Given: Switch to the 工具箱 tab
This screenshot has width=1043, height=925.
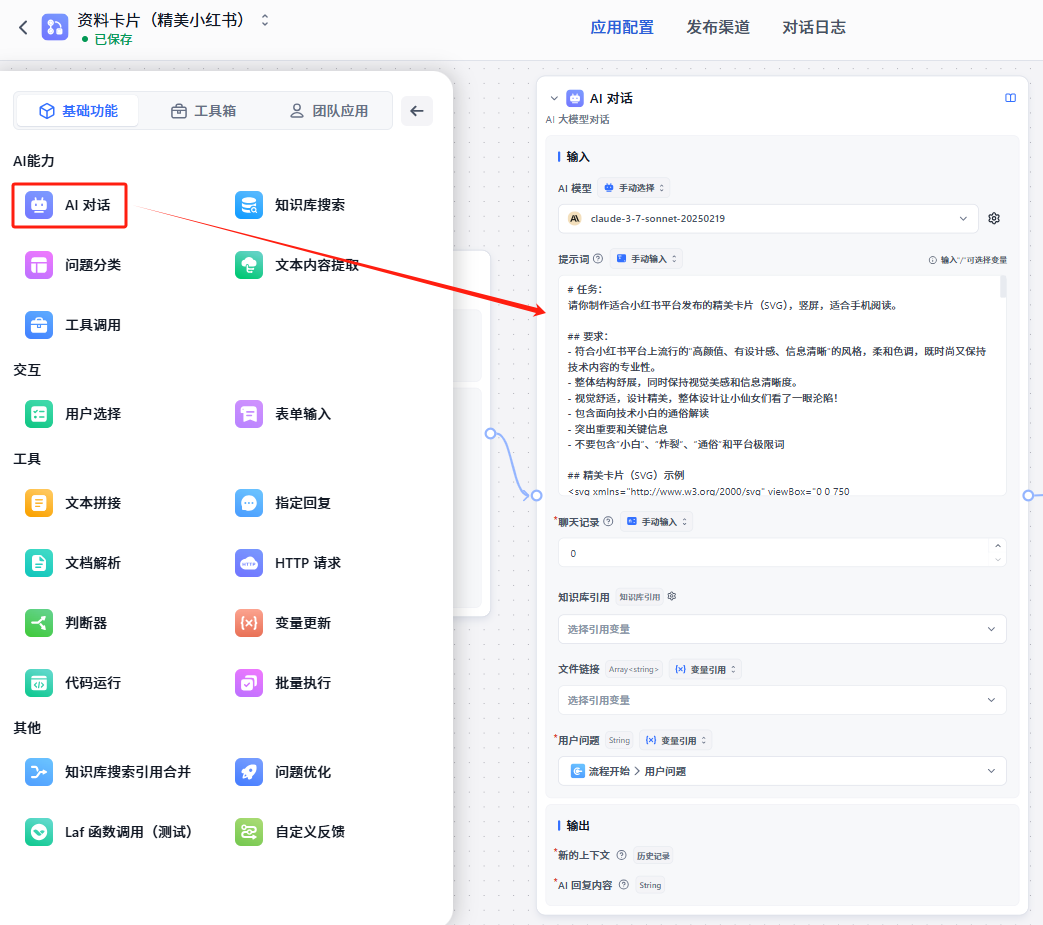Looking at the screenshot, I should coord(204,111).
